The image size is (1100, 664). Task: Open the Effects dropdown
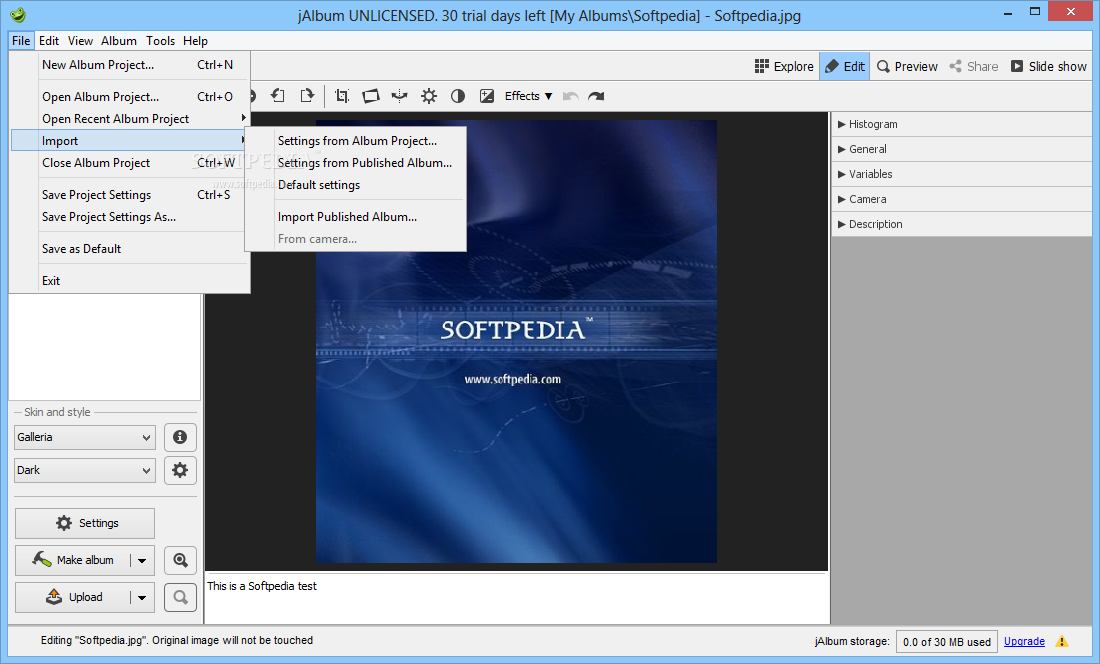(528, 96)
